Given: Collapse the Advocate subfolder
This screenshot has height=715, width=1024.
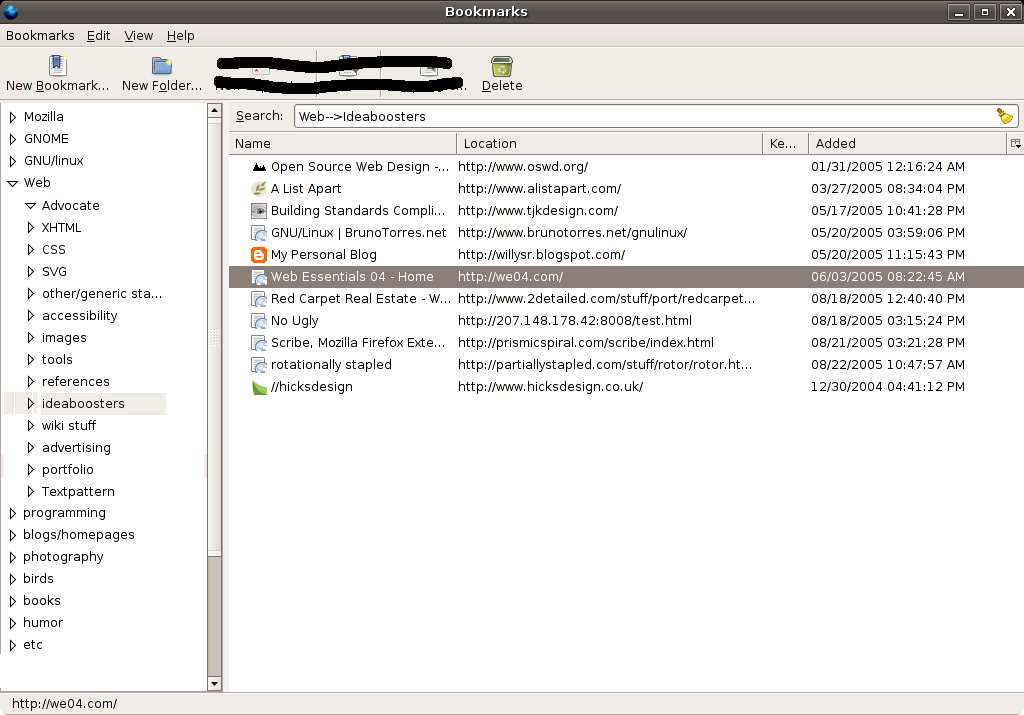Looking at the screenshot, I should (x=30, y=206).
